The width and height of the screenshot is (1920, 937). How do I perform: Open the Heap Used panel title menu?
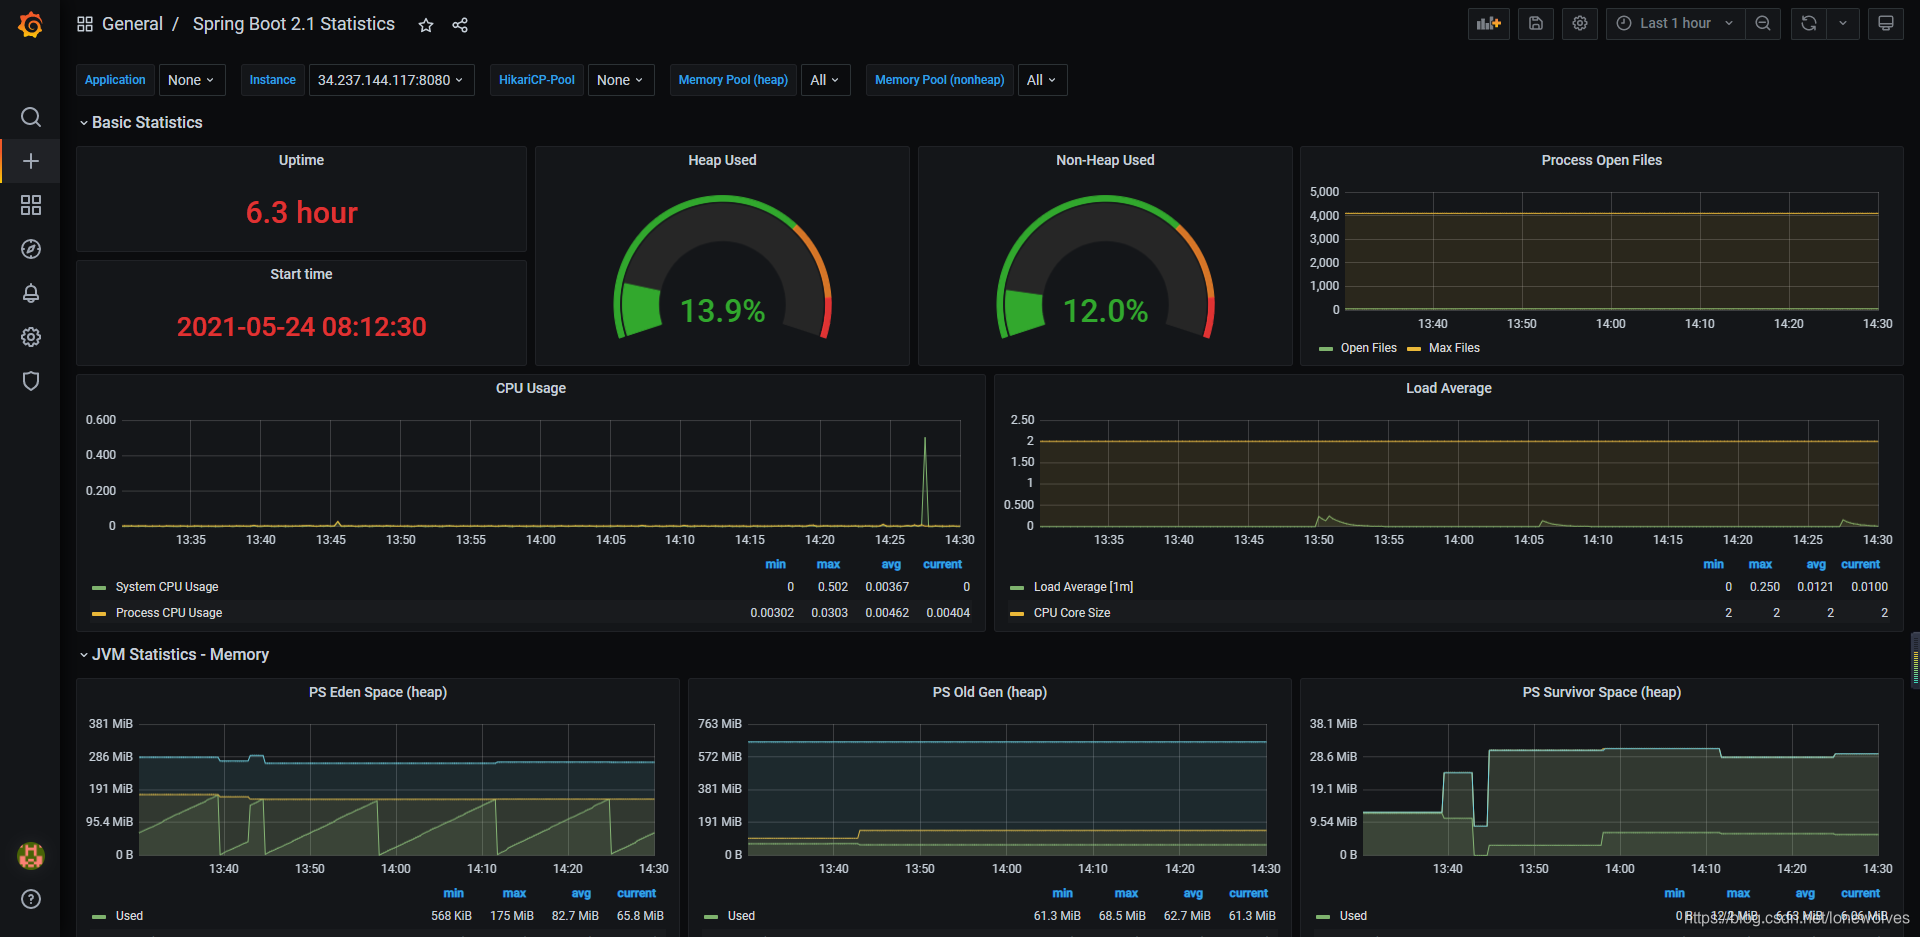tap(722, 160)
